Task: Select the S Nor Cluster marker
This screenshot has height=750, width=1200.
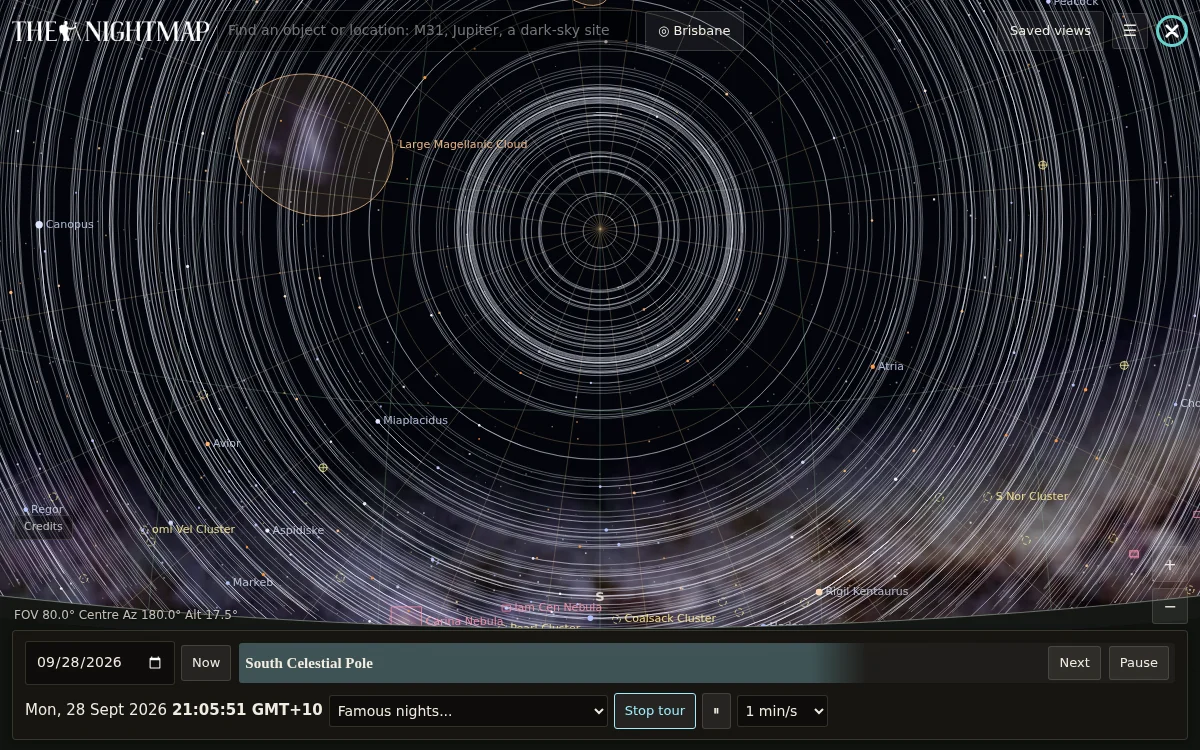Action: [x=988, y=496]
